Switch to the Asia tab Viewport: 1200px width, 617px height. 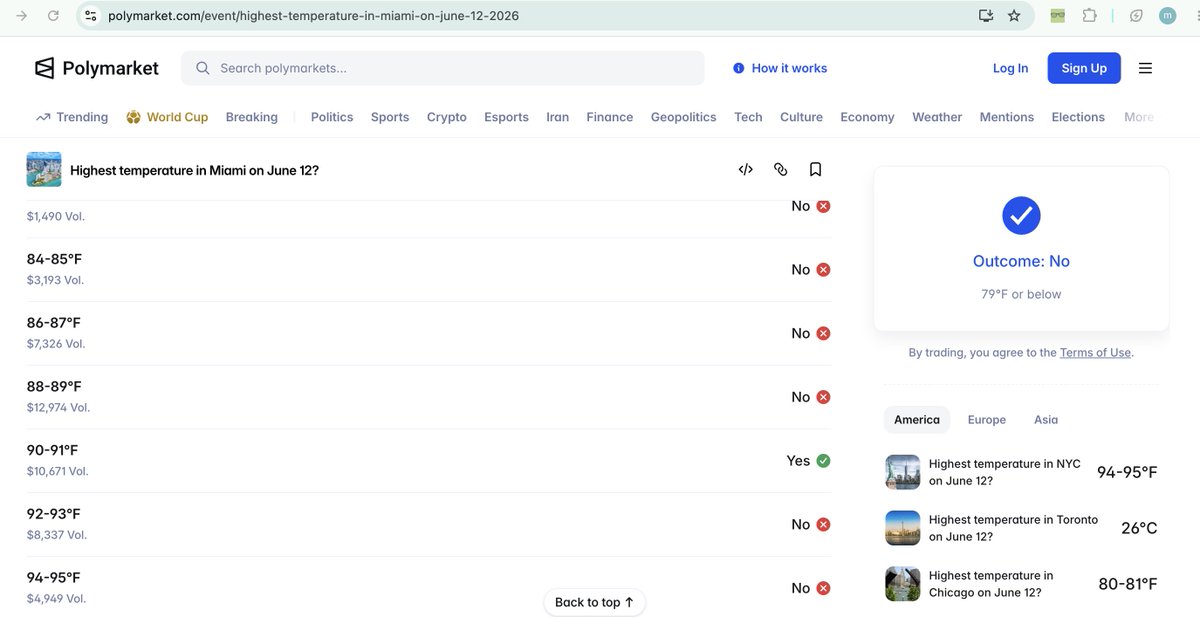click(x=1046, y=420)
